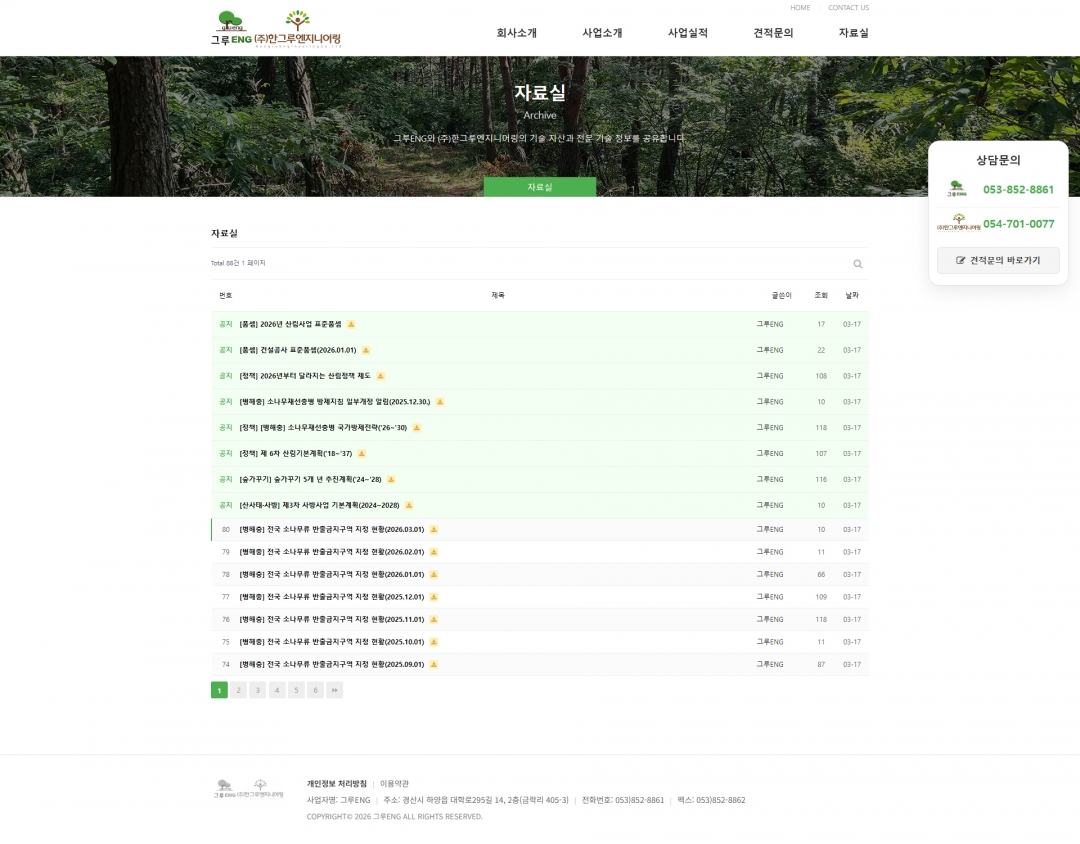Click file icon on post number 80

(x=434, y=530)
